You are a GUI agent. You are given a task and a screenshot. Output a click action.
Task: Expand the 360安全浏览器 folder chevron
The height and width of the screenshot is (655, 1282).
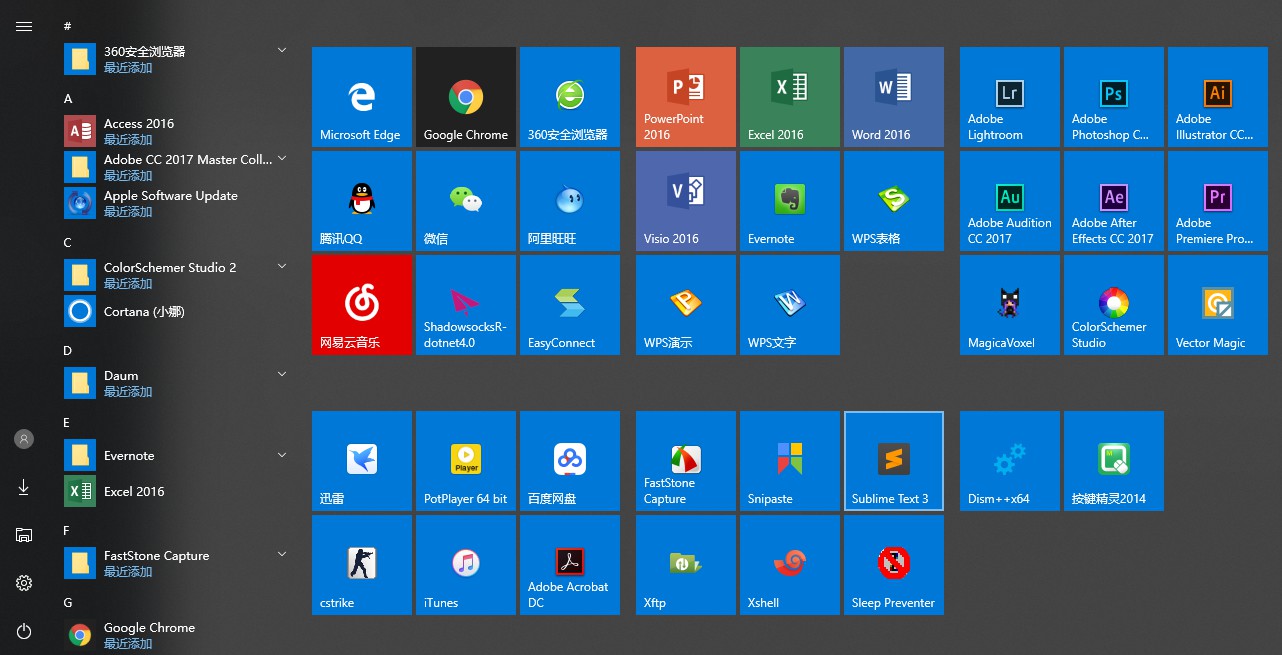pos(282,51)
